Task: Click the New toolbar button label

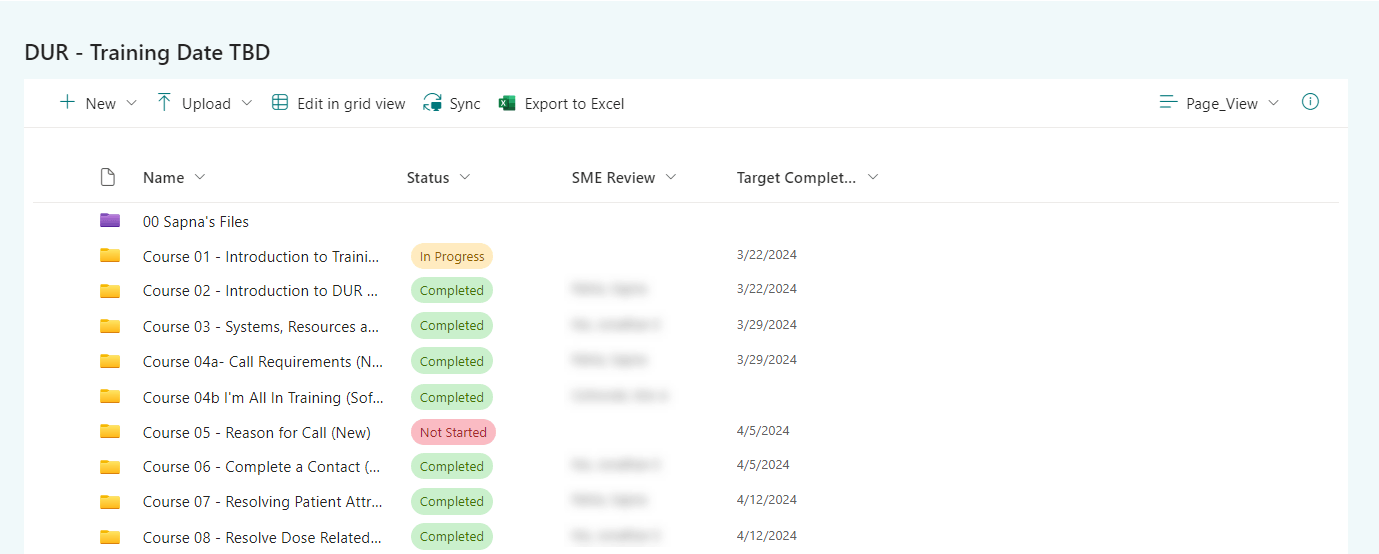Action: pos(101,103)
